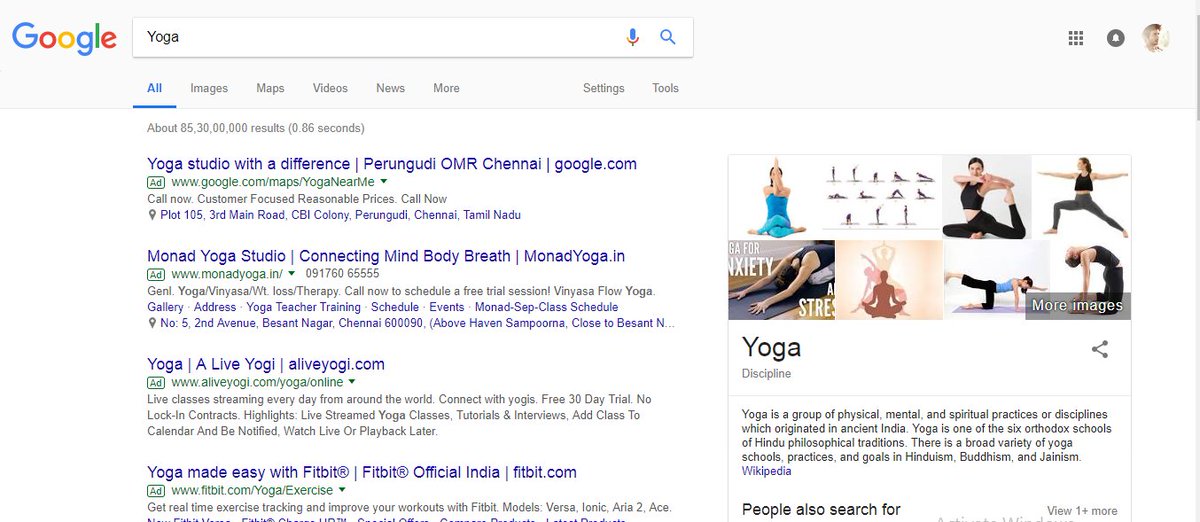This screenshot has height=522, width=1200.
Task: Click the Google logo
Action: point(64,38)
